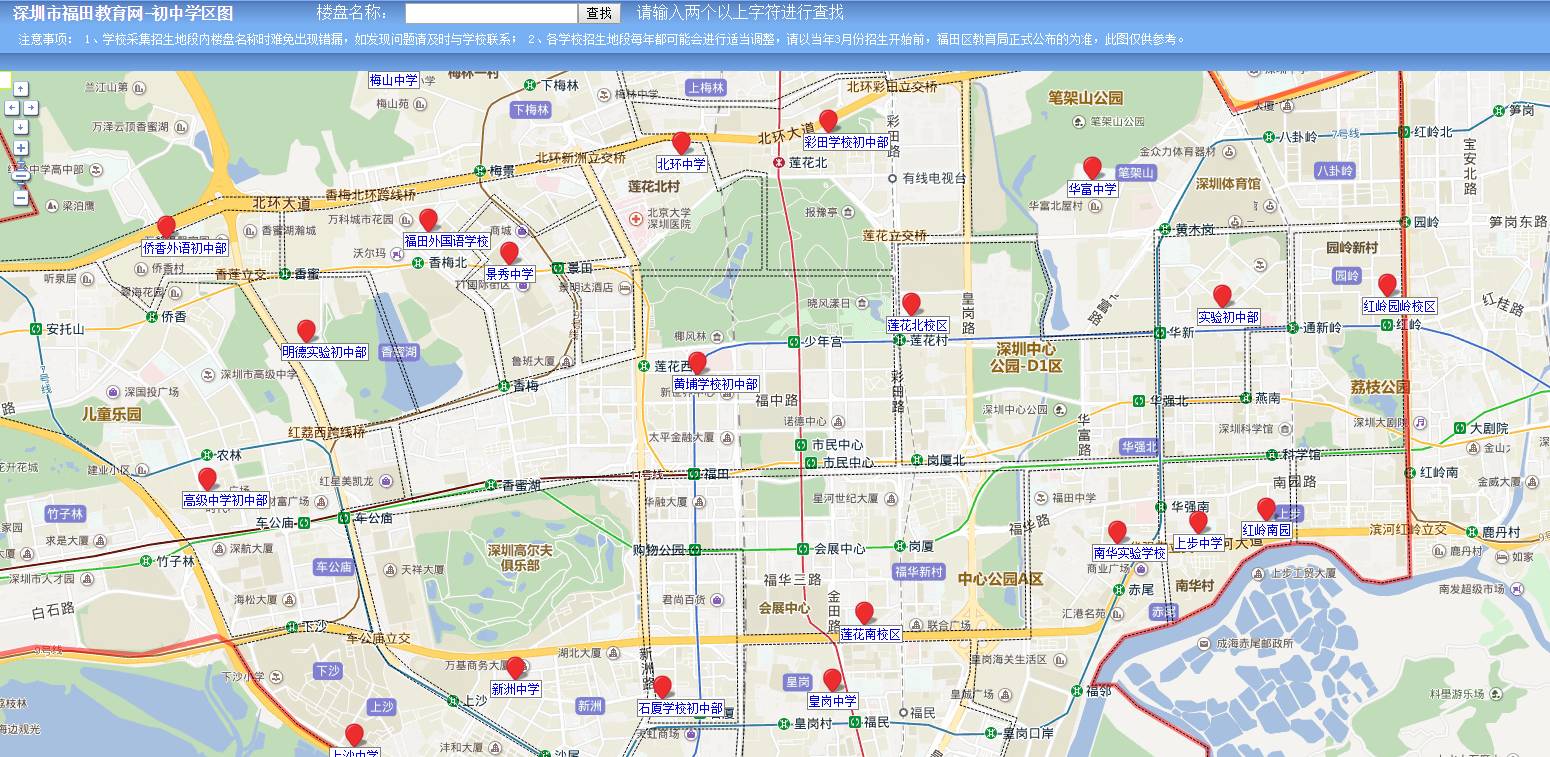Click the purple 上梅林 area label
Viewport: 1550px width, 757px height.
(x=706, y=88)
